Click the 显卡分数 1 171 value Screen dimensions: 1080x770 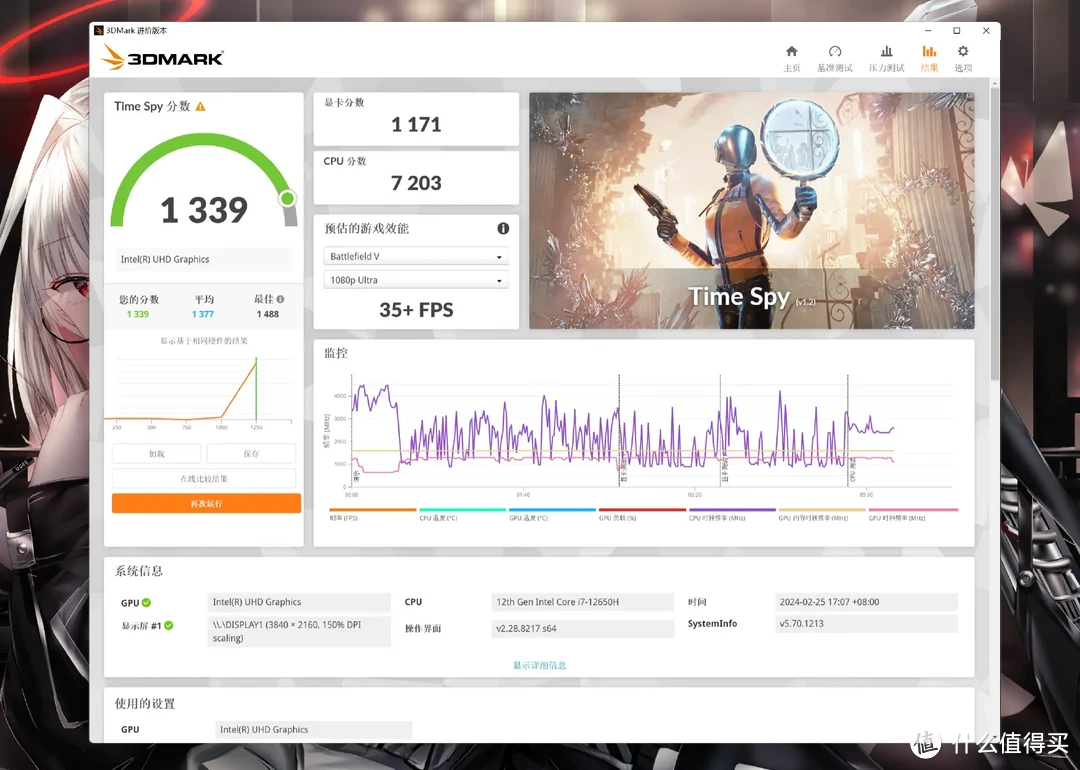point(416,125)
